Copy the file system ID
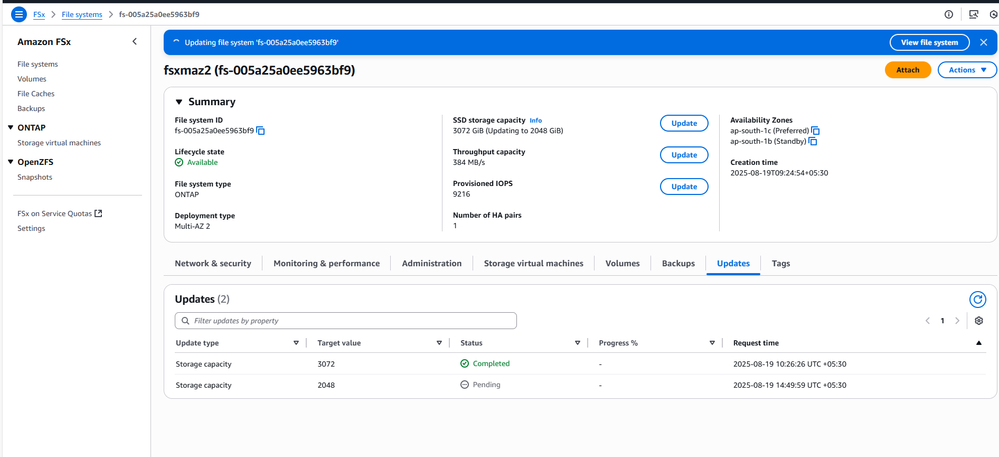Screen dimensions: 999x457 [261, 131]
